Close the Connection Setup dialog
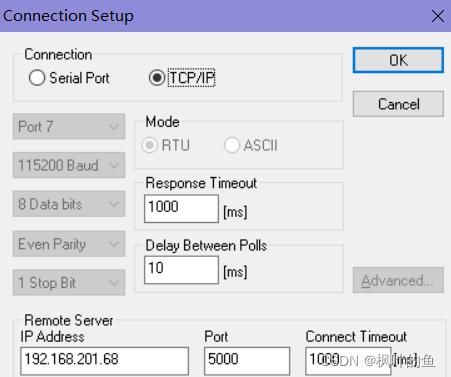 pos(438,16)
